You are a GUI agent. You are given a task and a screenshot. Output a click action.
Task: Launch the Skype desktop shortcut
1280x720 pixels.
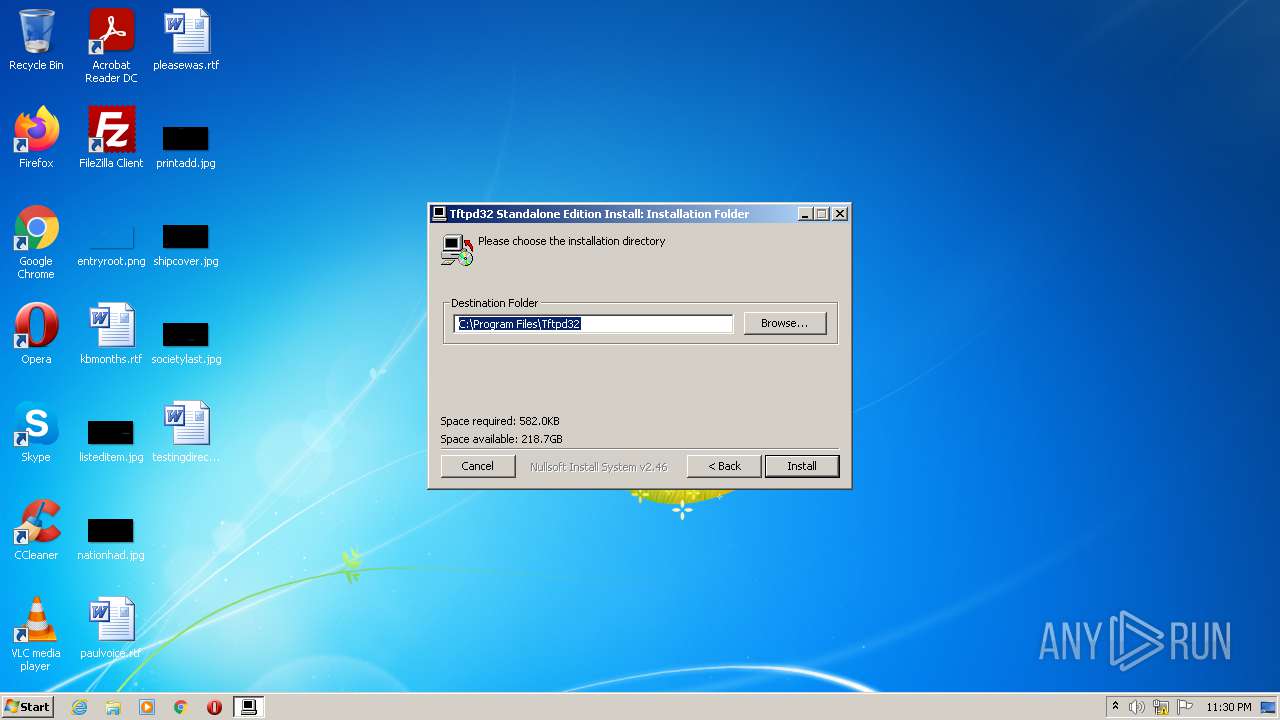tap(36, 432)
